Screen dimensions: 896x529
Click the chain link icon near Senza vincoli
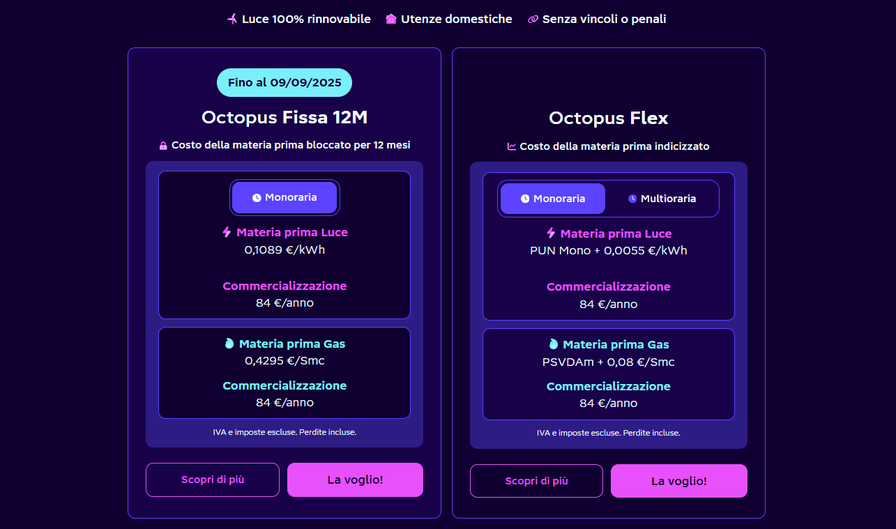533,19
